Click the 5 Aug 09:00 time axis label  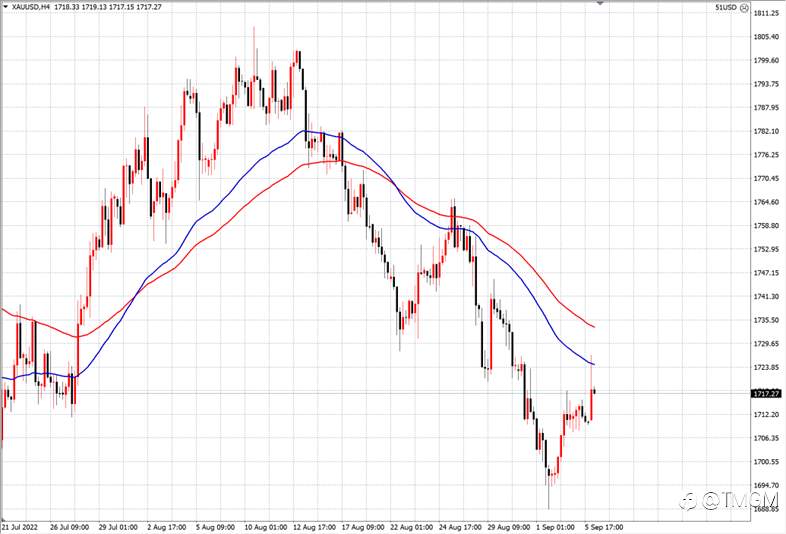pyautogui.click(x=216, y=527)
